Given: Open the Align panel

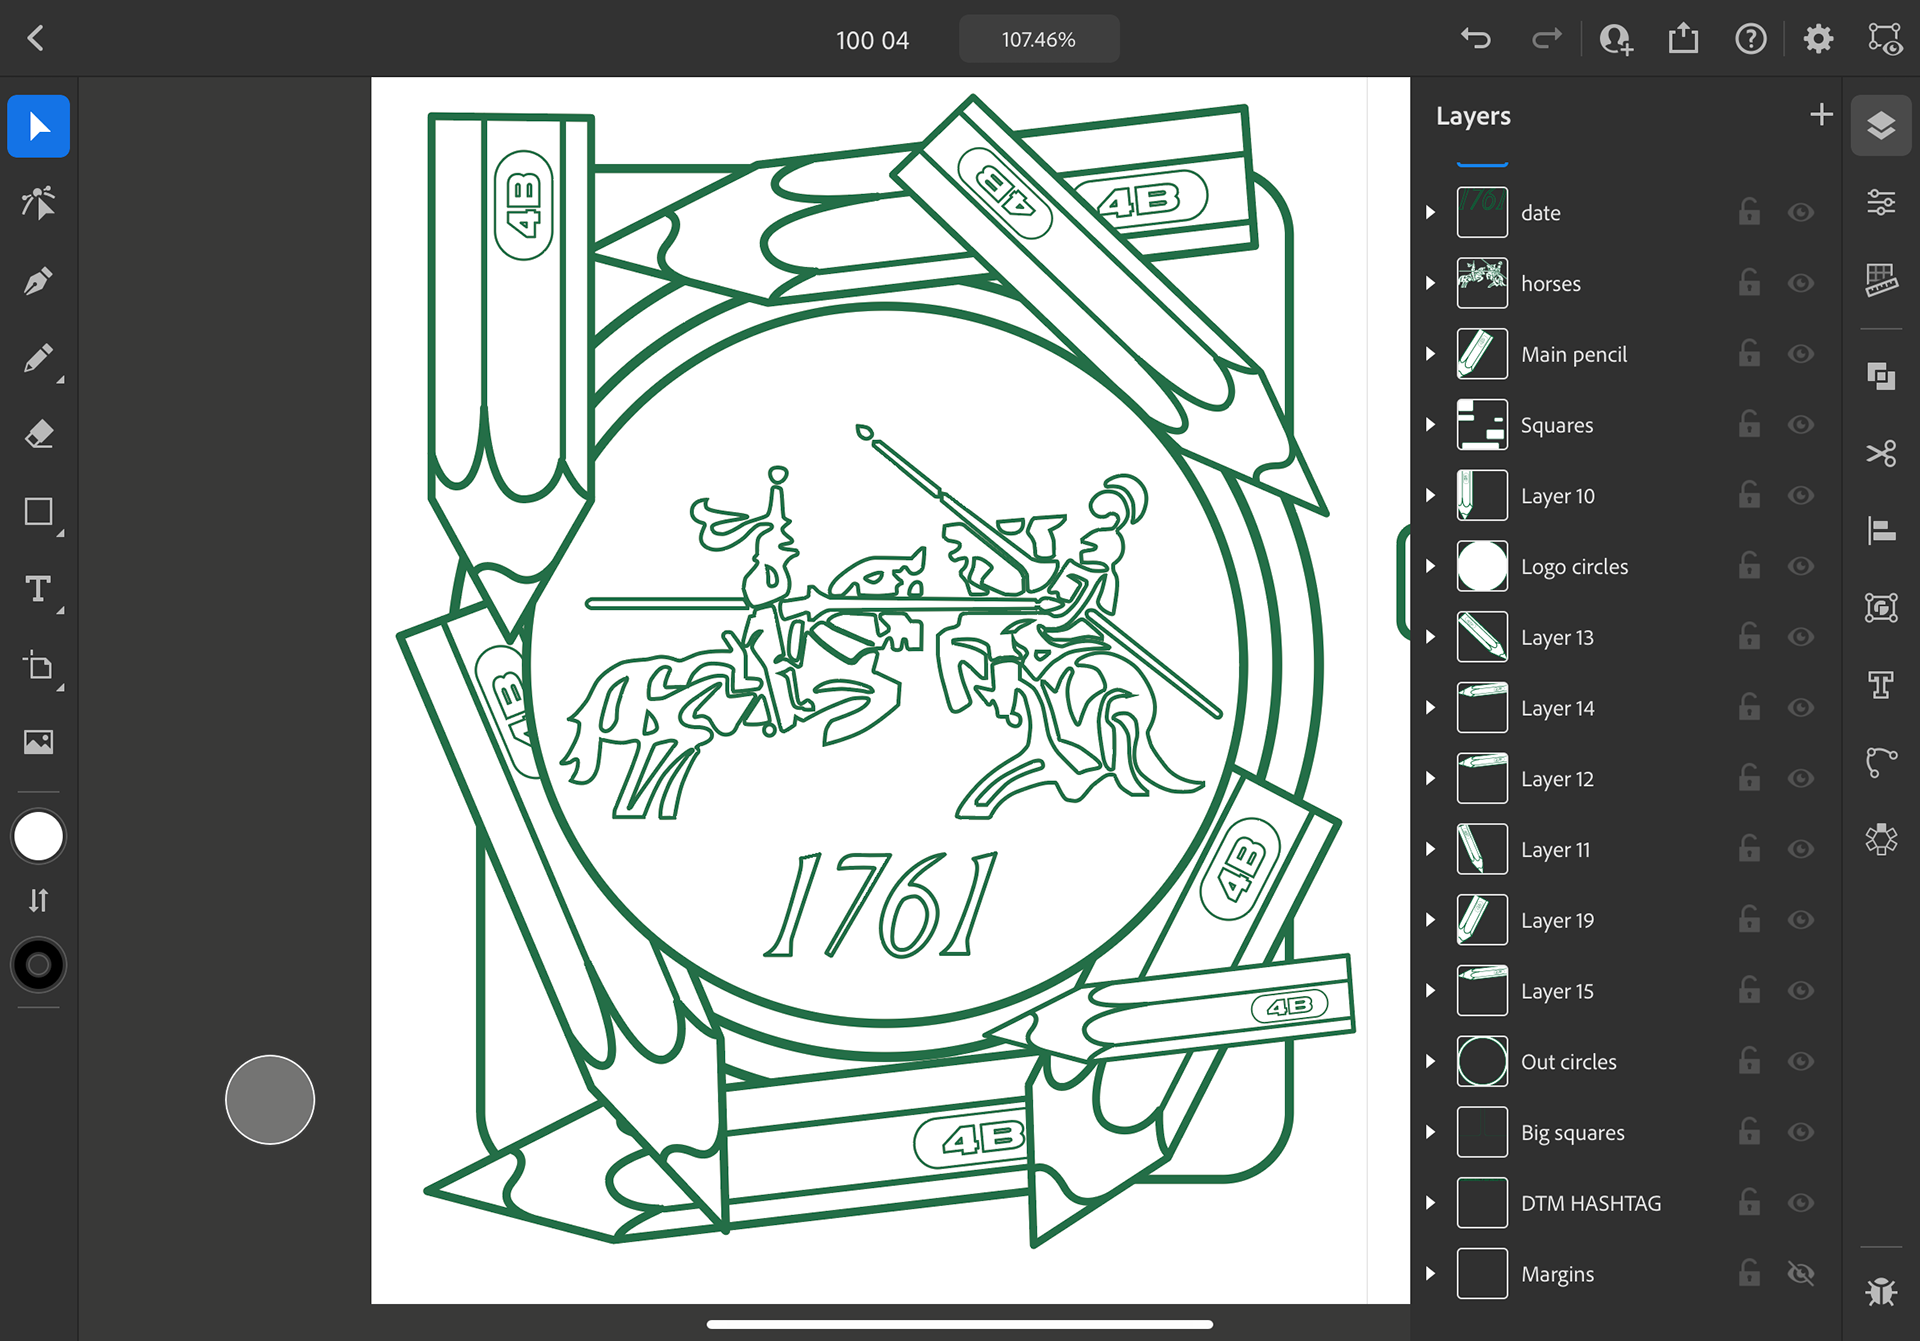Looking at the screenshot, I should (1881, 530).
